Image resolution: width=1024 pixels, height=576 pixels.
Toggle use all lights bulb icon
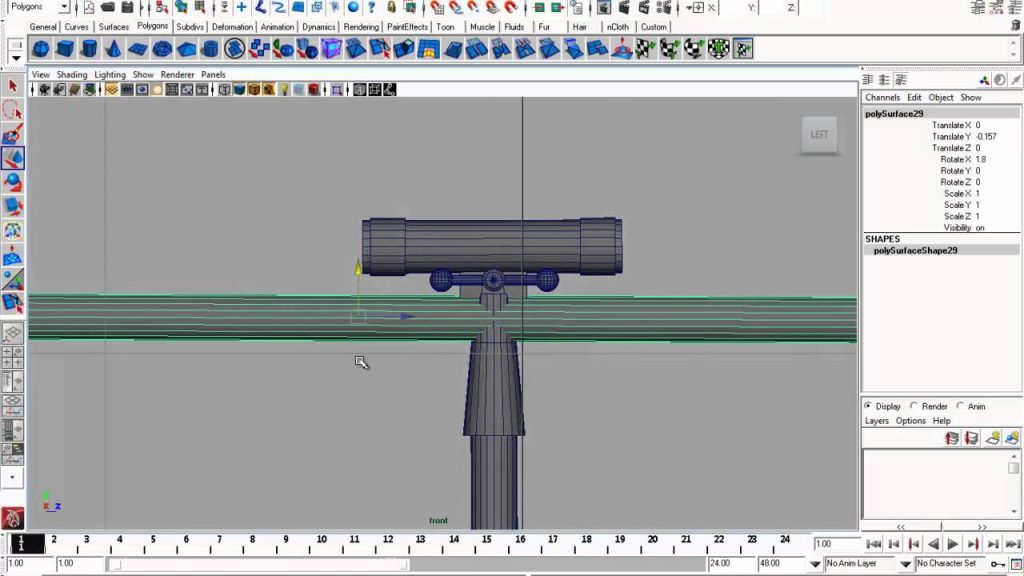tap(284, 89)
